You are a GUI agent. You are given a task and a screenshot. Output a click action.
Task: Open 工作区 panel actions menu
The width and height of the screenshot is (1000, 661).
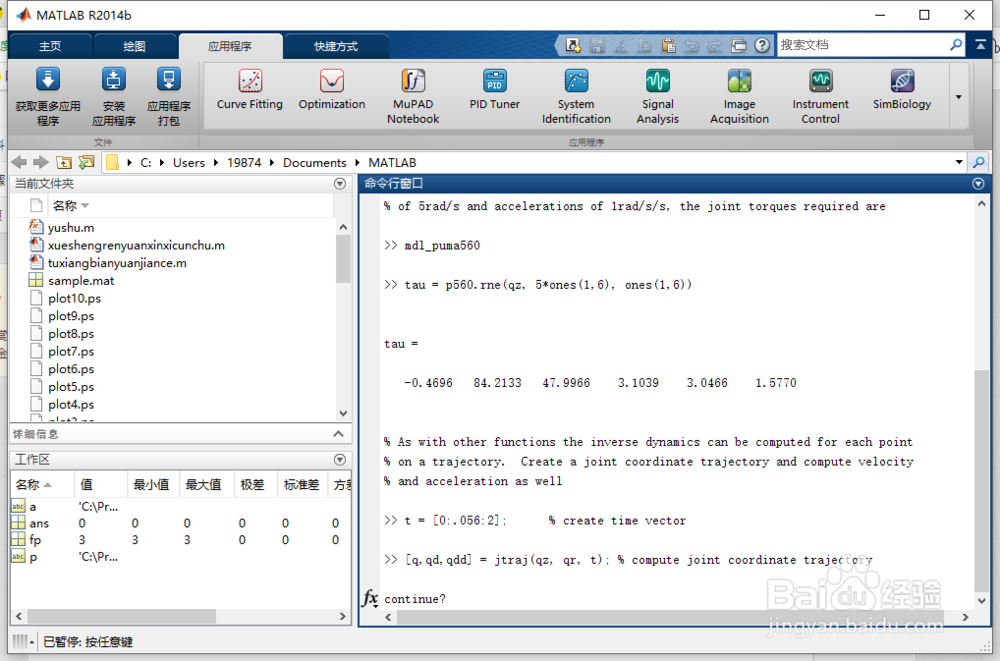click(340, 459)
